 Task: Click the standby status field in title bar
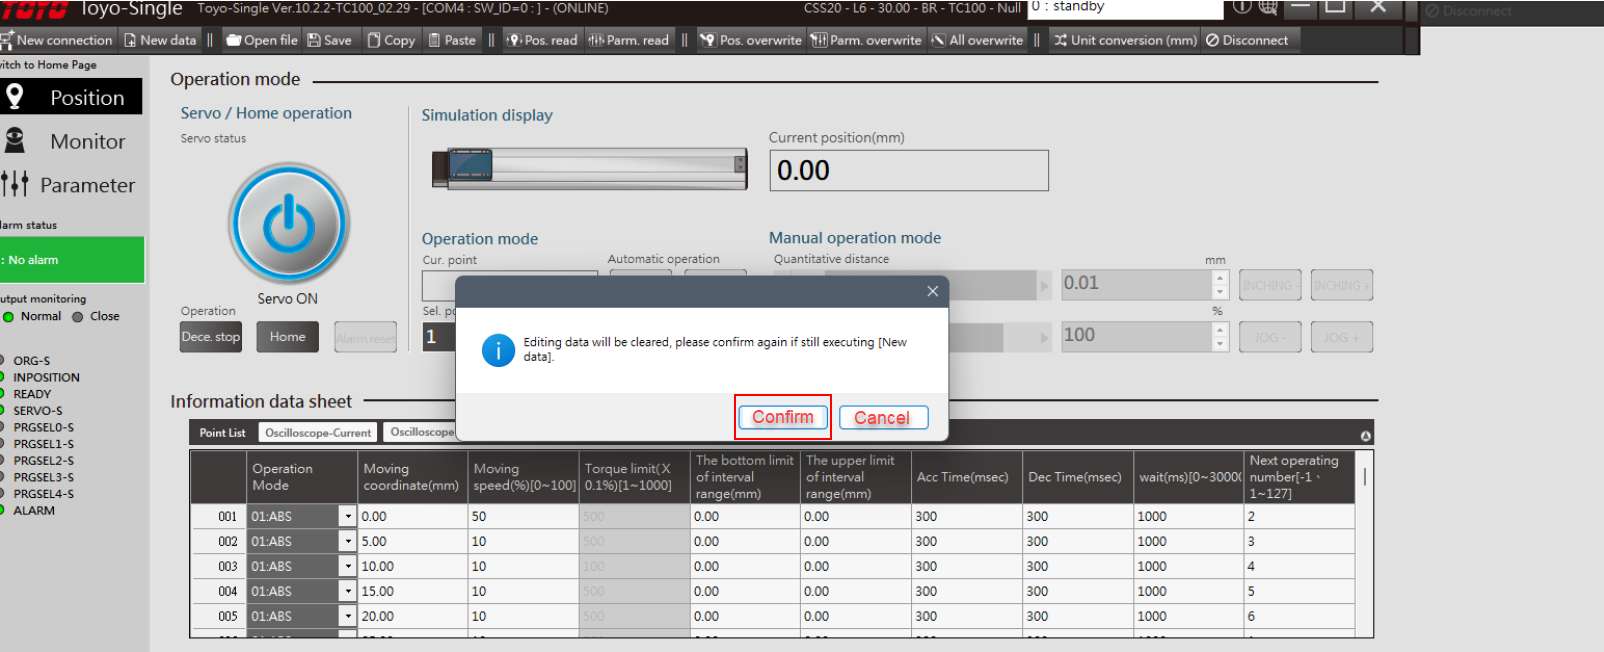(1125, 8)
